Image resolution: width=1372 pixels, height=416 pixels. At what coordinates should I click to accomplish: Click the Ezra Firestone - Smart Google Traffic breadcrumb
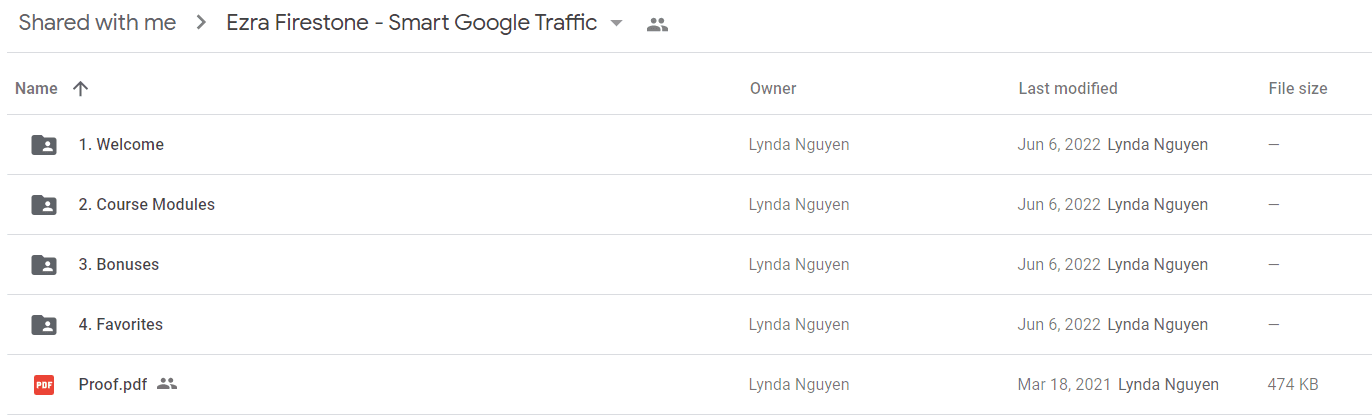[x=412, y=23]
